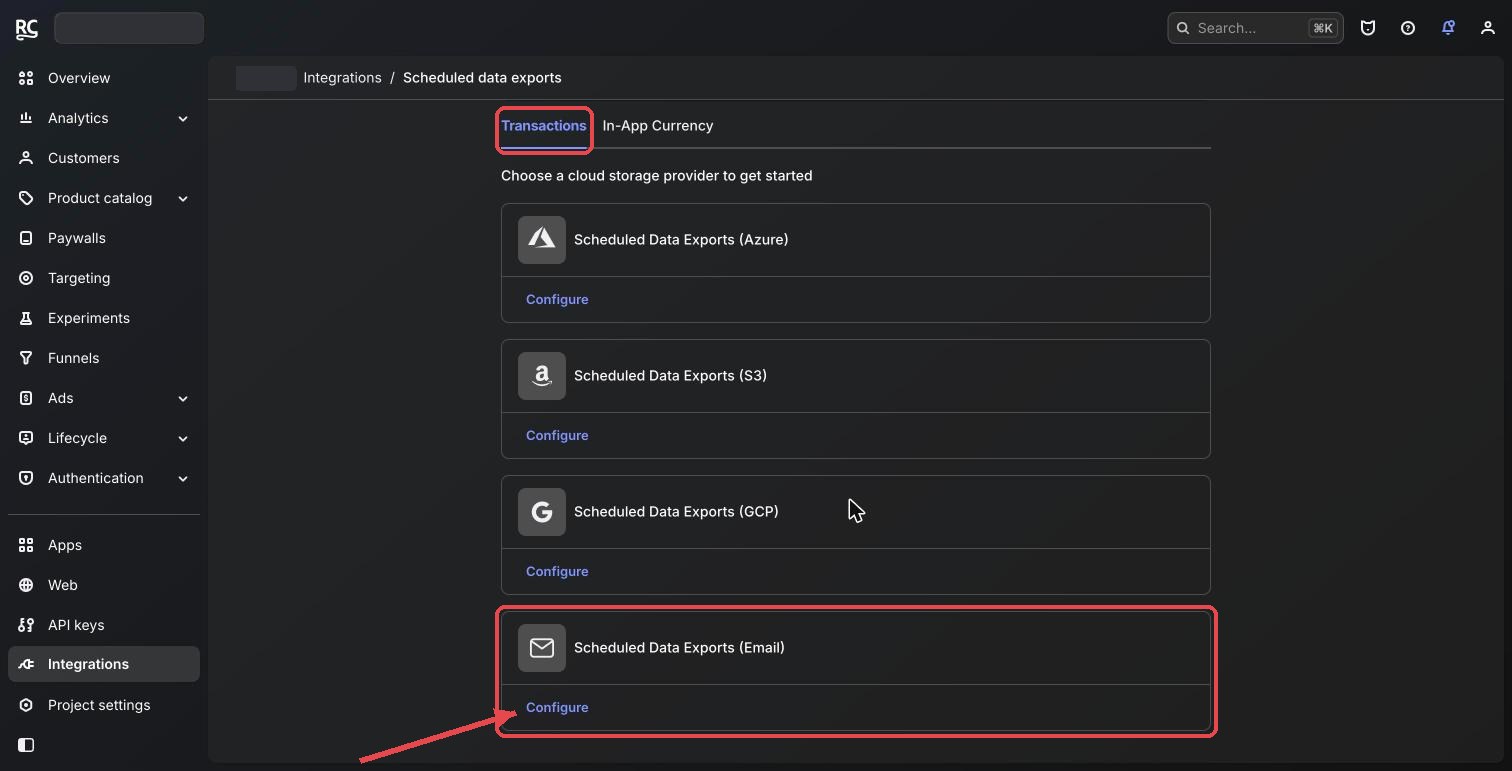This screenshot has width=1512, height=771.
Task: Click the Scheduled Data Exports (Email) title
Action: pos(679,648)
